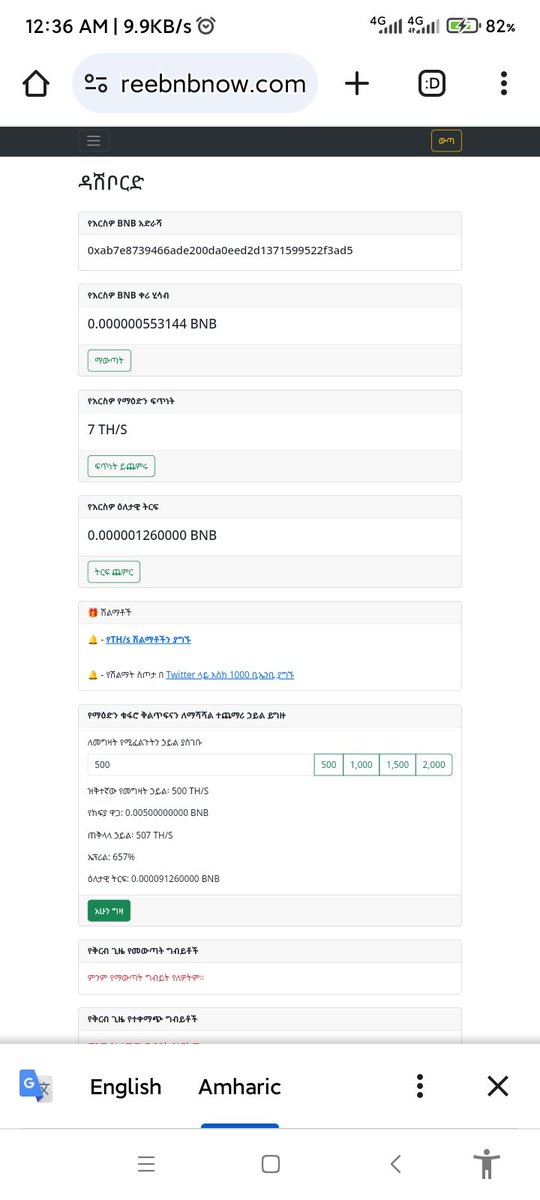Image resolution: width=540 pixels, height=1200 pixels.
Task: Close the translate bar
Action: coord(498,1086)
